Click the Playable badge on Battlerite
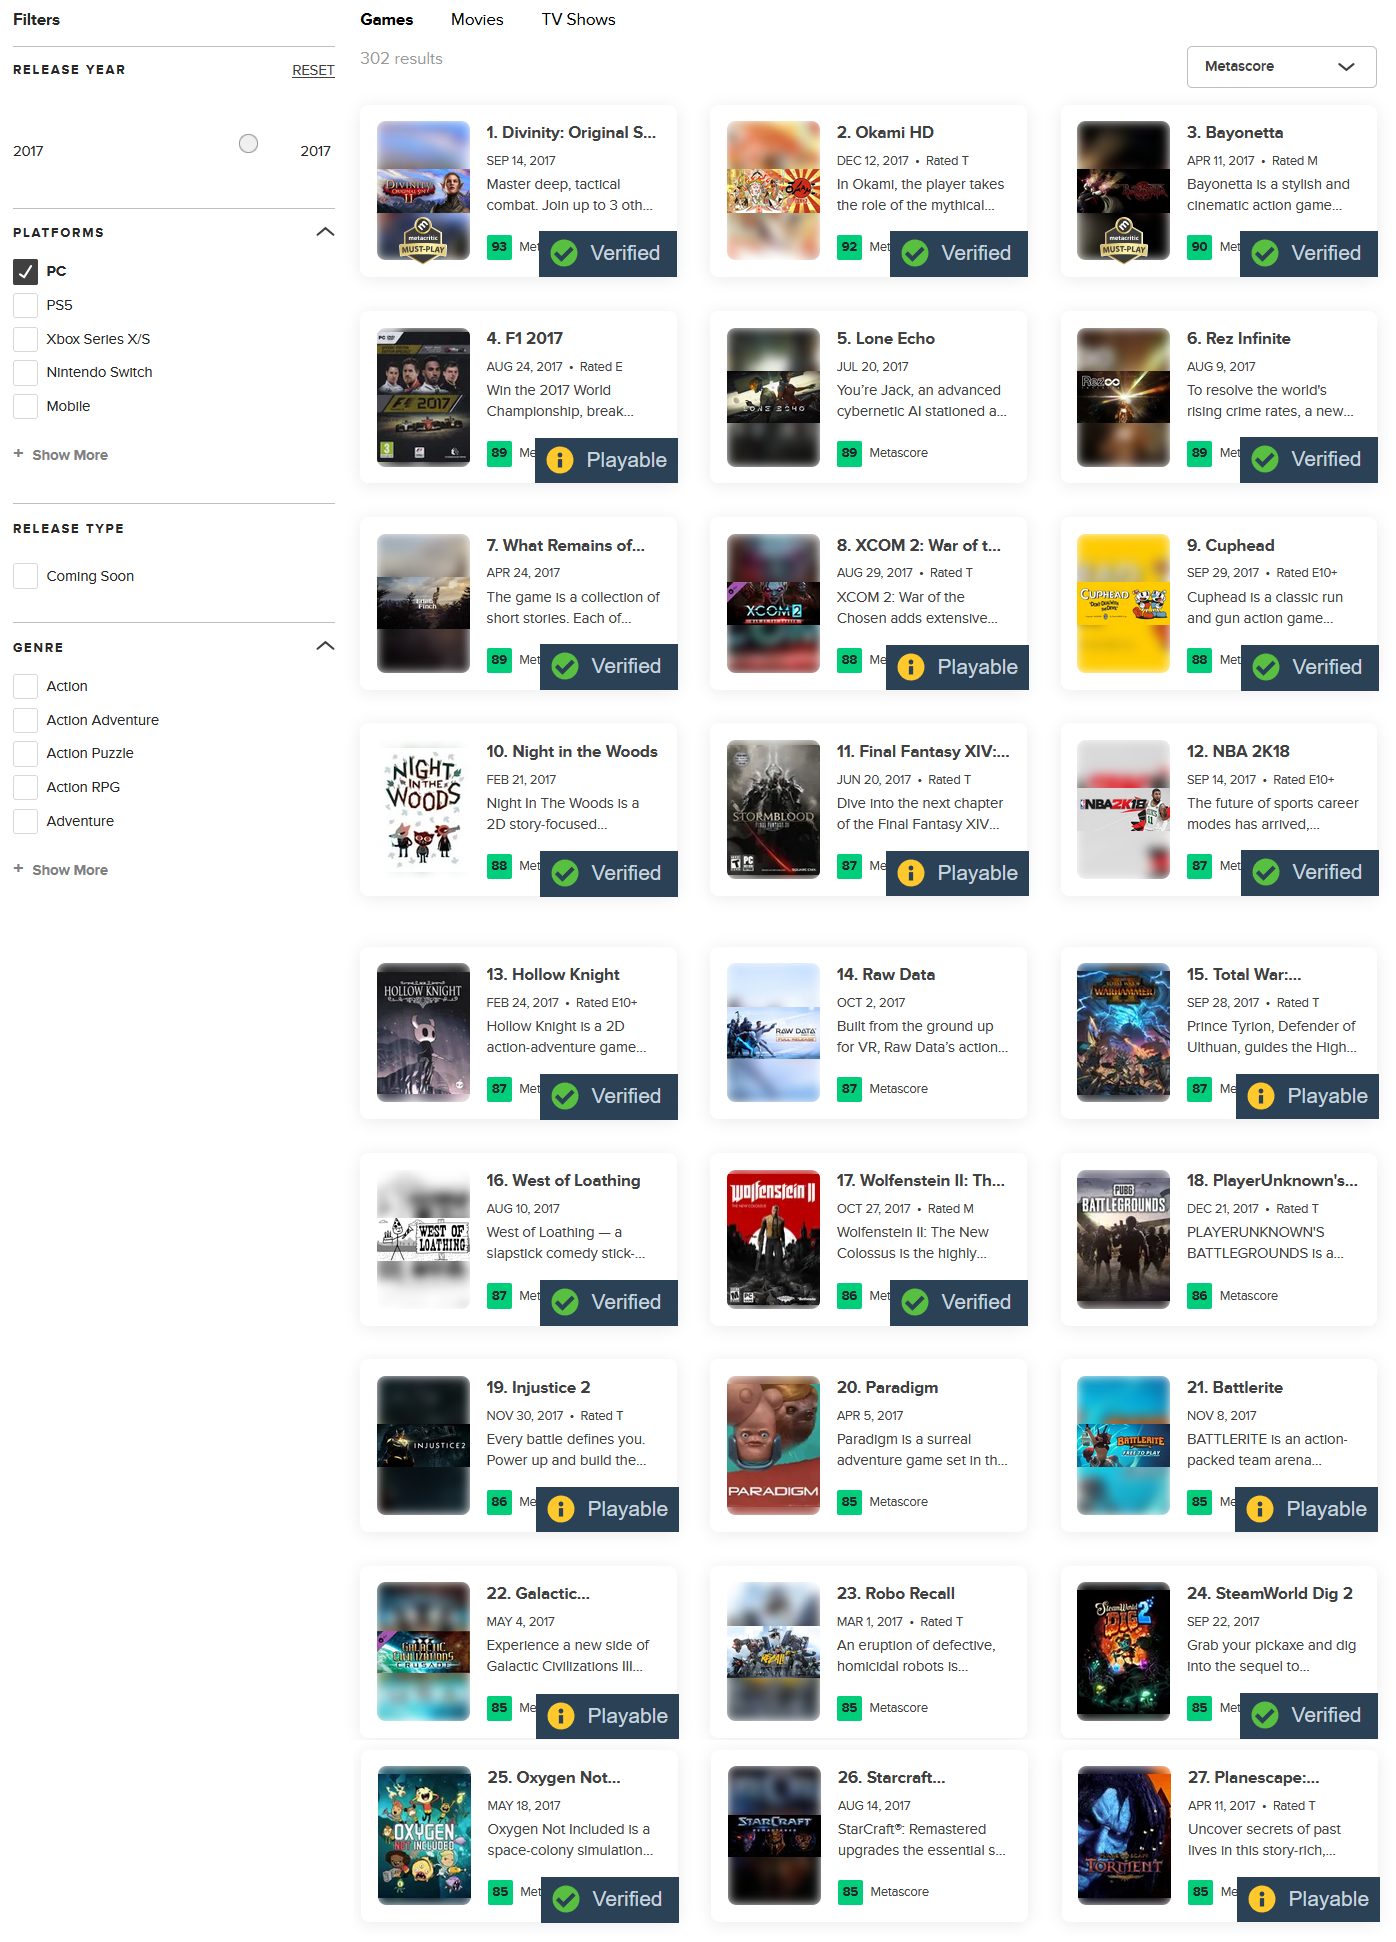 point(1306,1509)
